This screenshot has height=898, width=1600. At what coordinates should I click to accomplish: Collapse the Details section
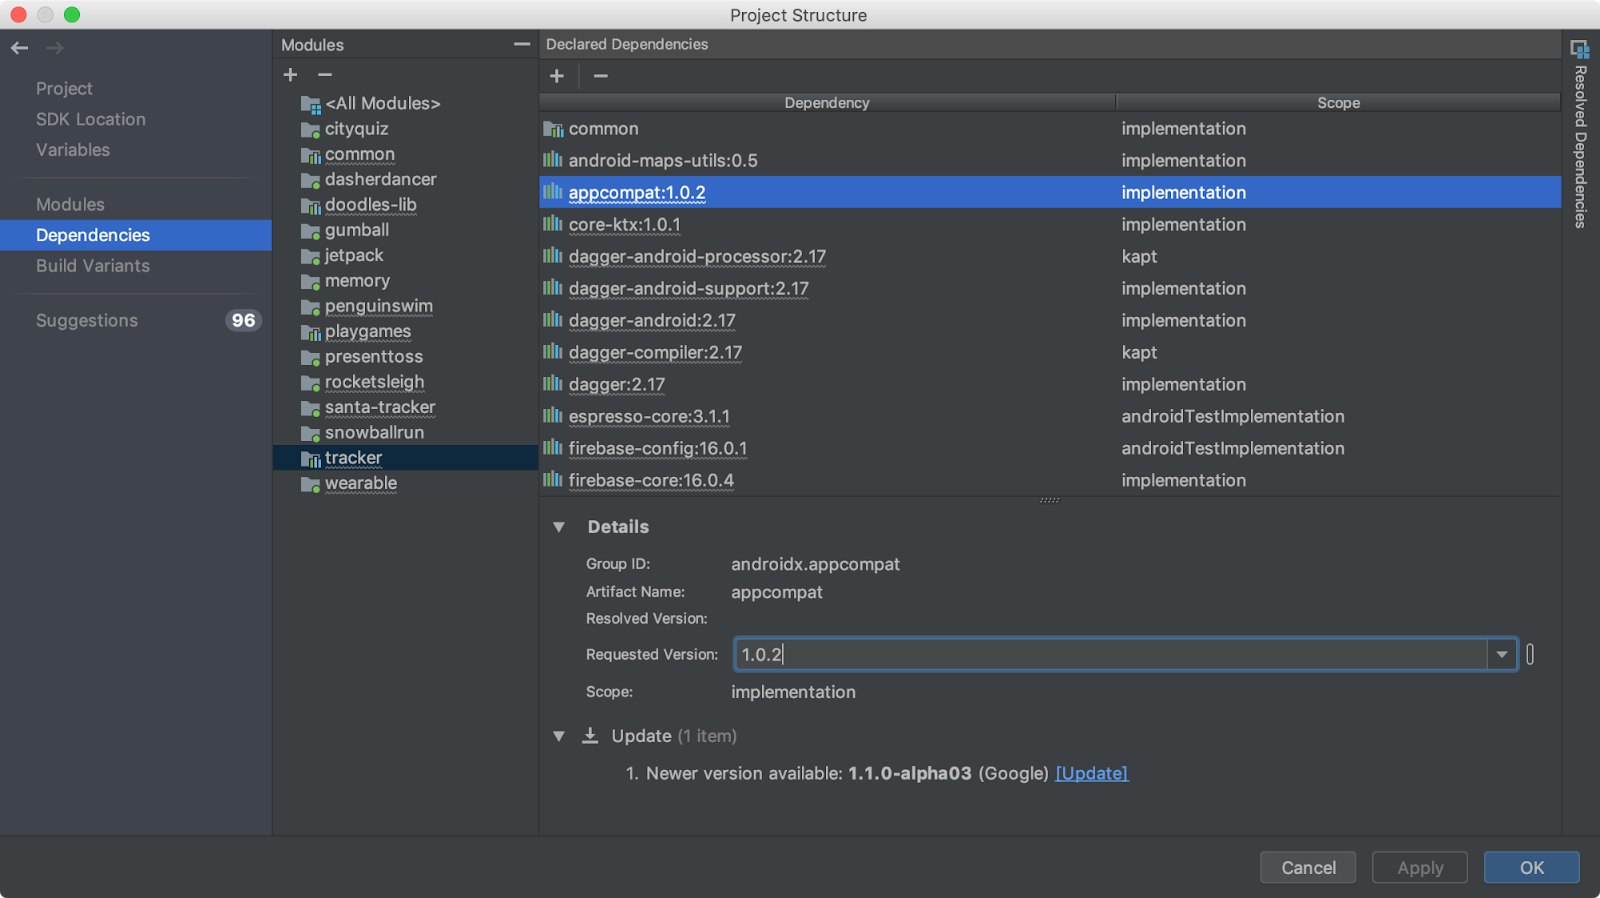(559, 527)
